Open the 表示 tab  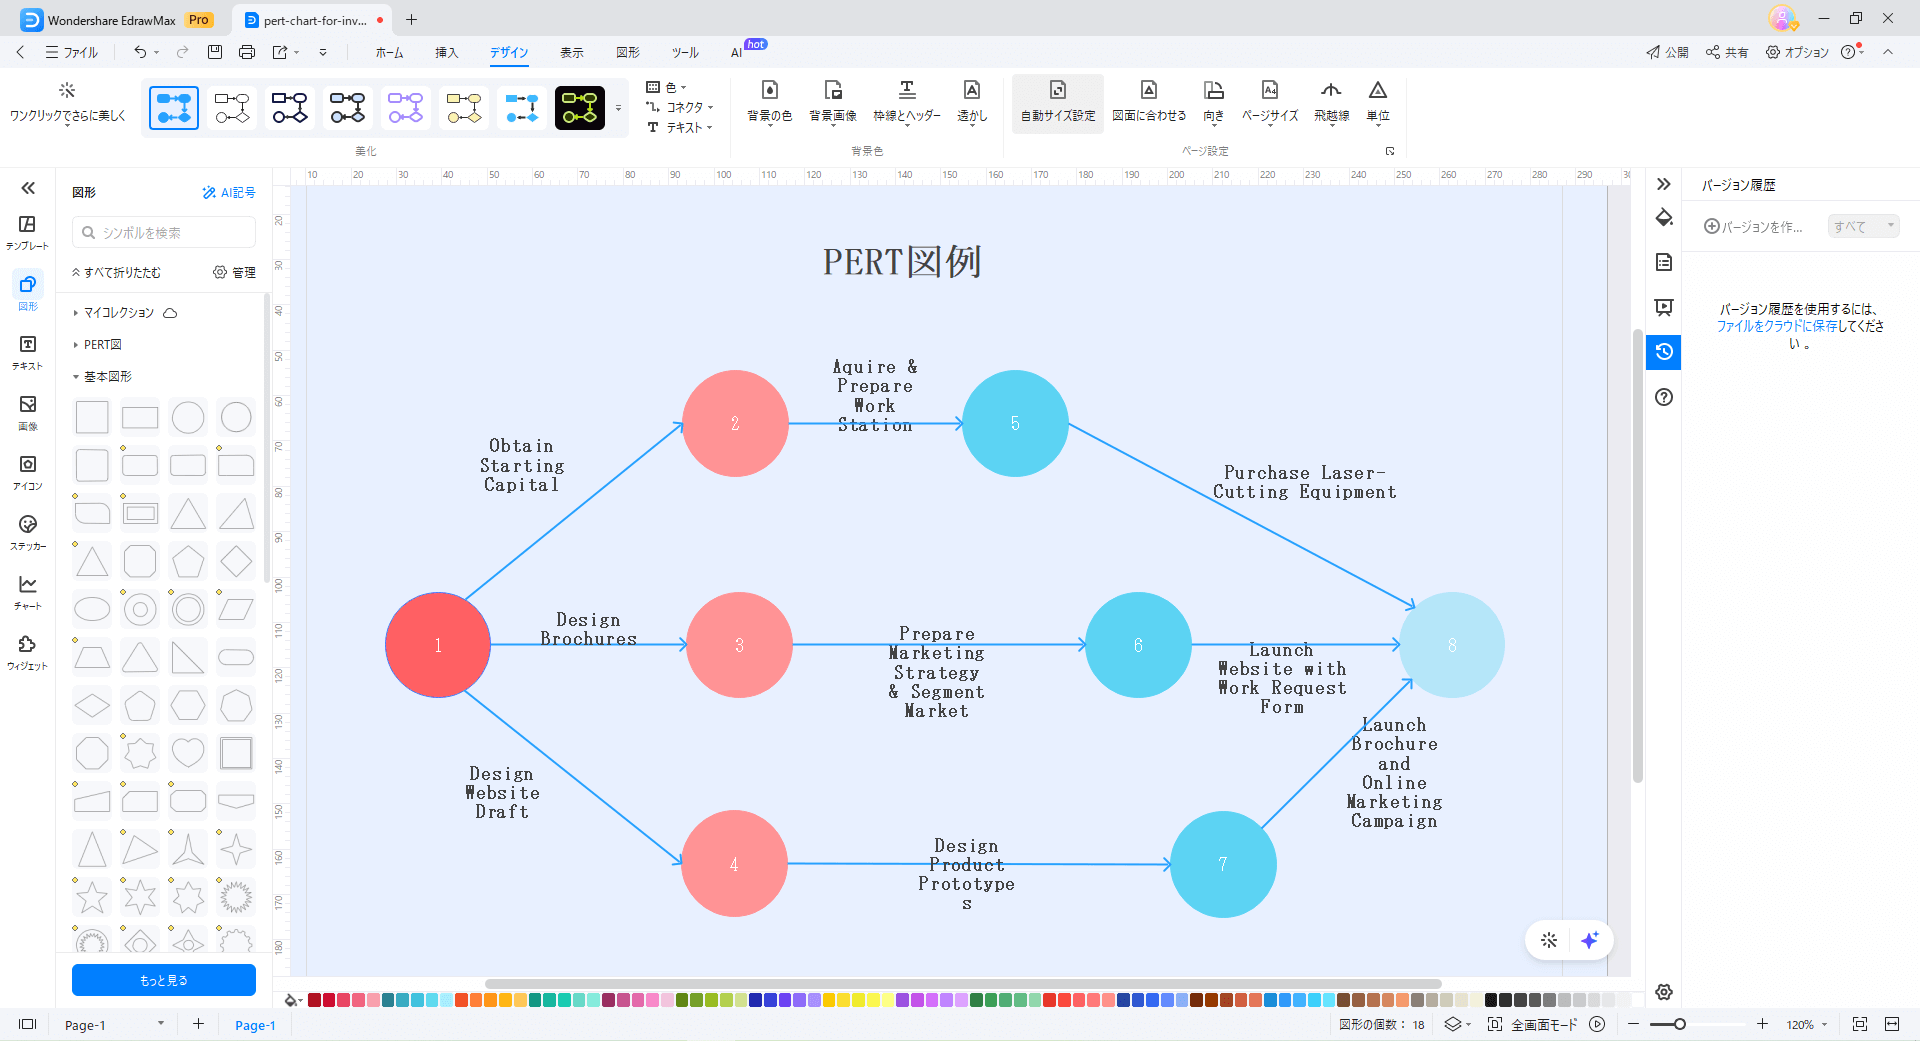point(572,52)
